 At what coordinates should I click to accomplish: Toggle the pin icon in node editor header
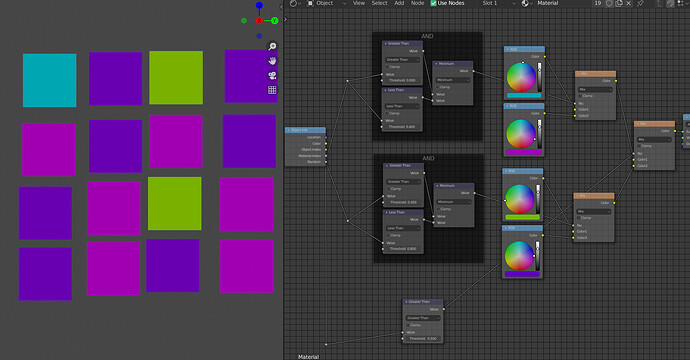640,3
